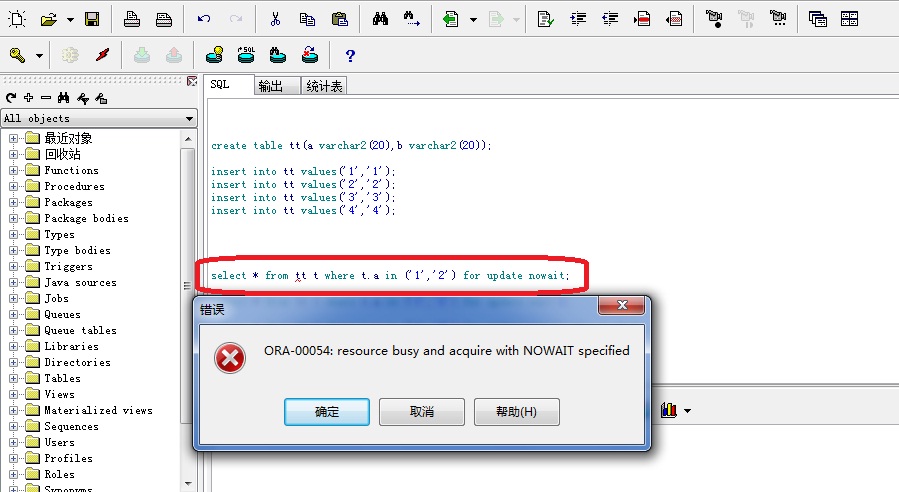Close the 错误 dialog
This screenshot has height=492, width=899.
click(x=622, y=306)
